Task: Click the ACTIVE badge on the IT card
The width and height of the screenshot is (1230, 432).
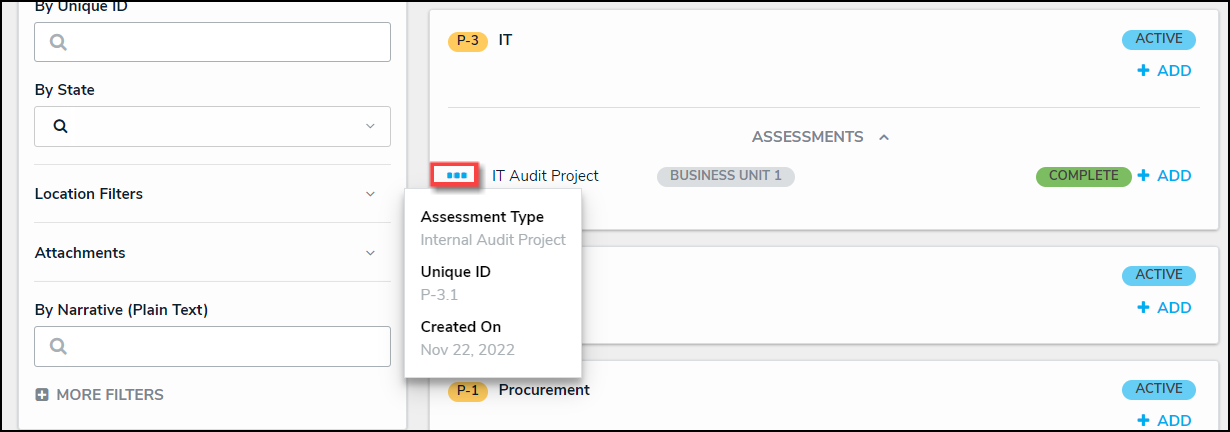Action: pyautogui.click(x=1158, y=40)
